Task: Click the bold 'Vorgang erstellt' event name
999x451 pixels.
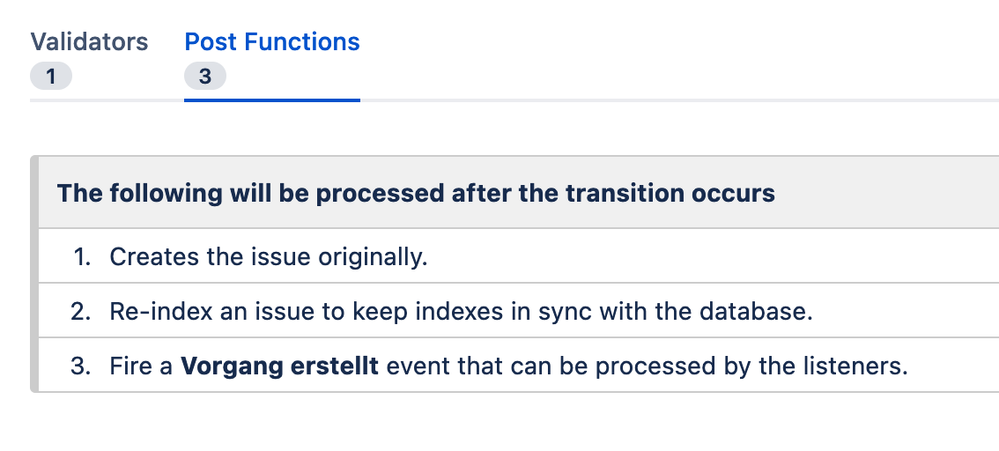Action: coord(280,366)
